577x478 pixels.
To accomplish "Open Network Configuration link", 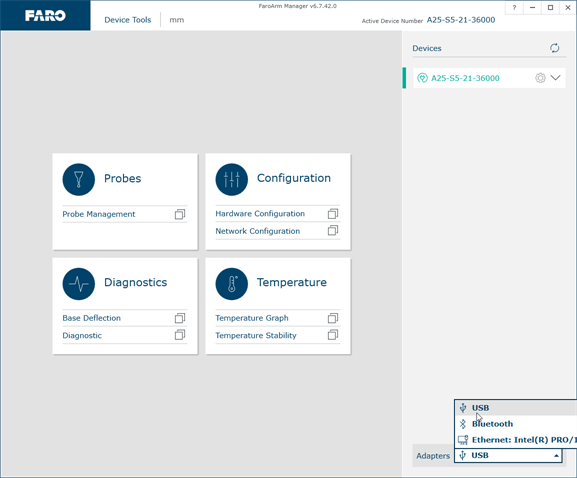I will pos(258,231).
